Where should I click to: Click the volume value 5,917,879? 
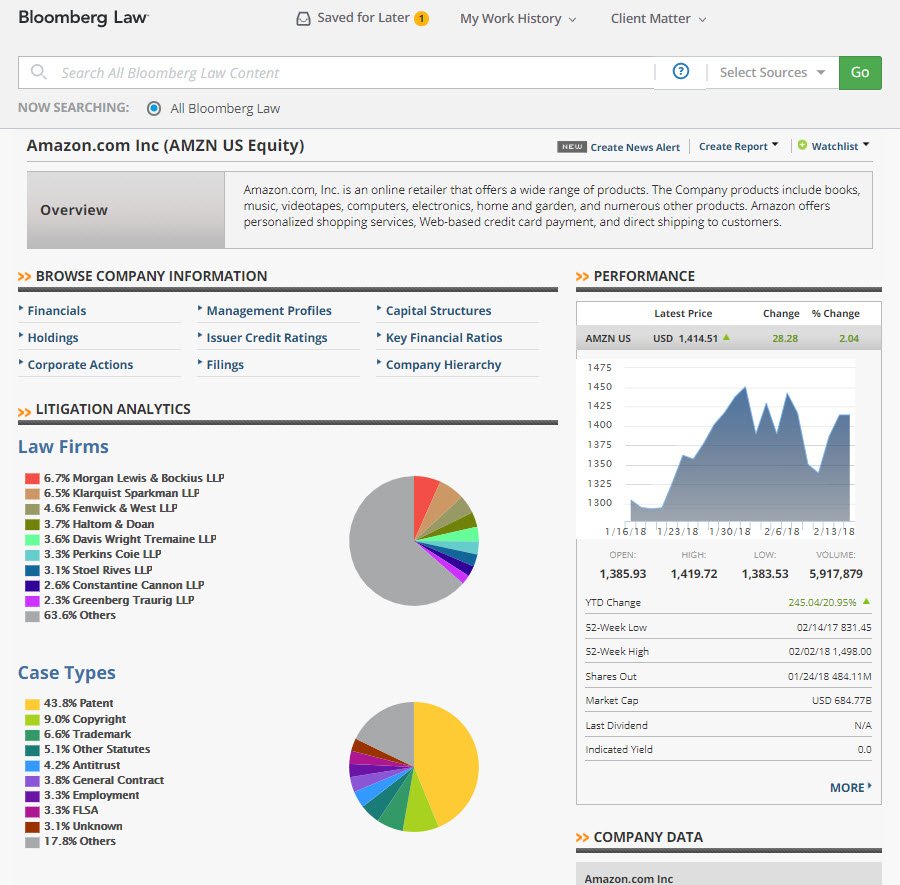(x=836, y=573)
